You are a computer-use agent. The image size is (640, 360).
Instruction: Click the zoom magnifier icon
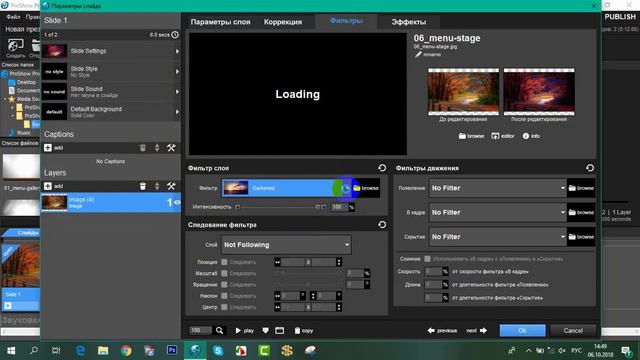click(220, 331)
